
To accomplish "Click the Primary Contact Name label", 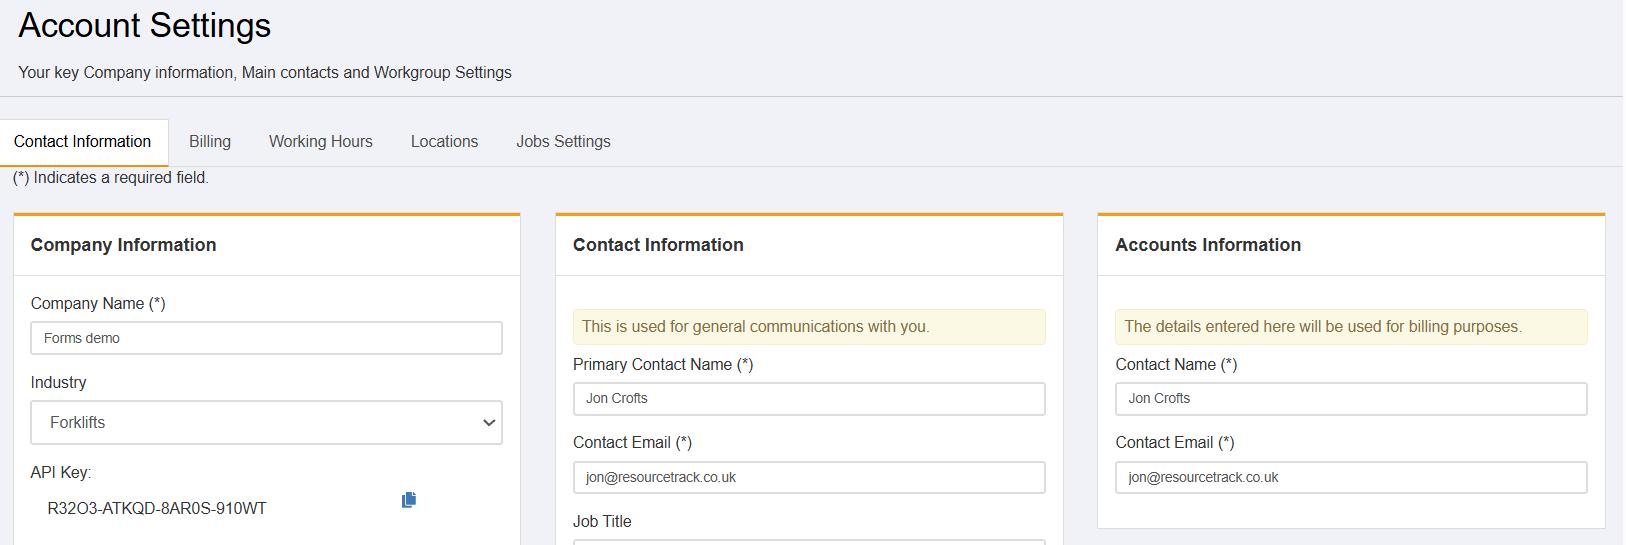I will click(x=663, y=365).
